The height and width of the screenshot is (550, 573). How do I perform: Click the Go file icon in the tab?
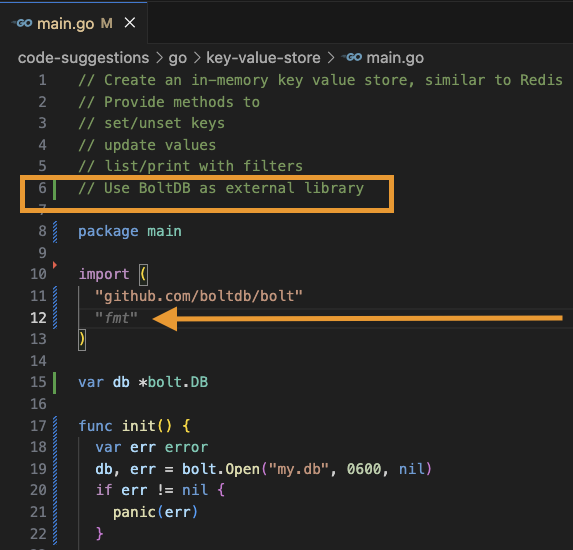[22, 23]
